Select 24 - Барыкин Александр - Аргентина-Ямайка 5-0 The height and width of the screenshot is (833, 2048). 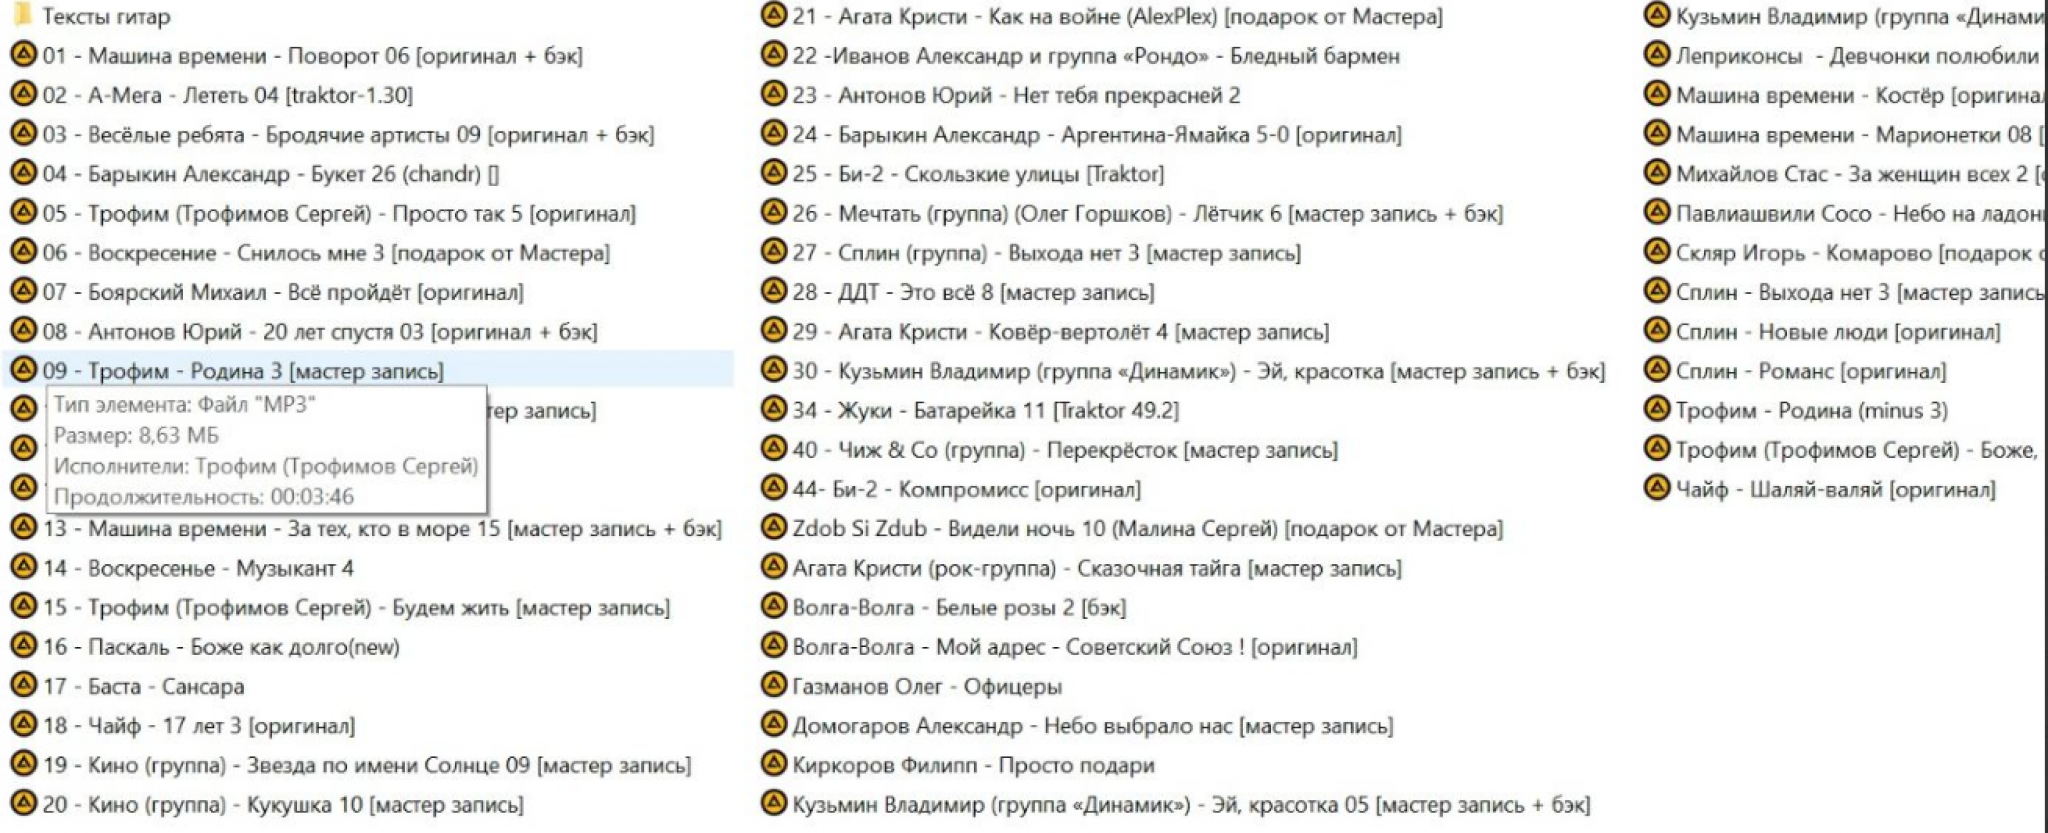pyautogui.click(x=1097, y=134)
